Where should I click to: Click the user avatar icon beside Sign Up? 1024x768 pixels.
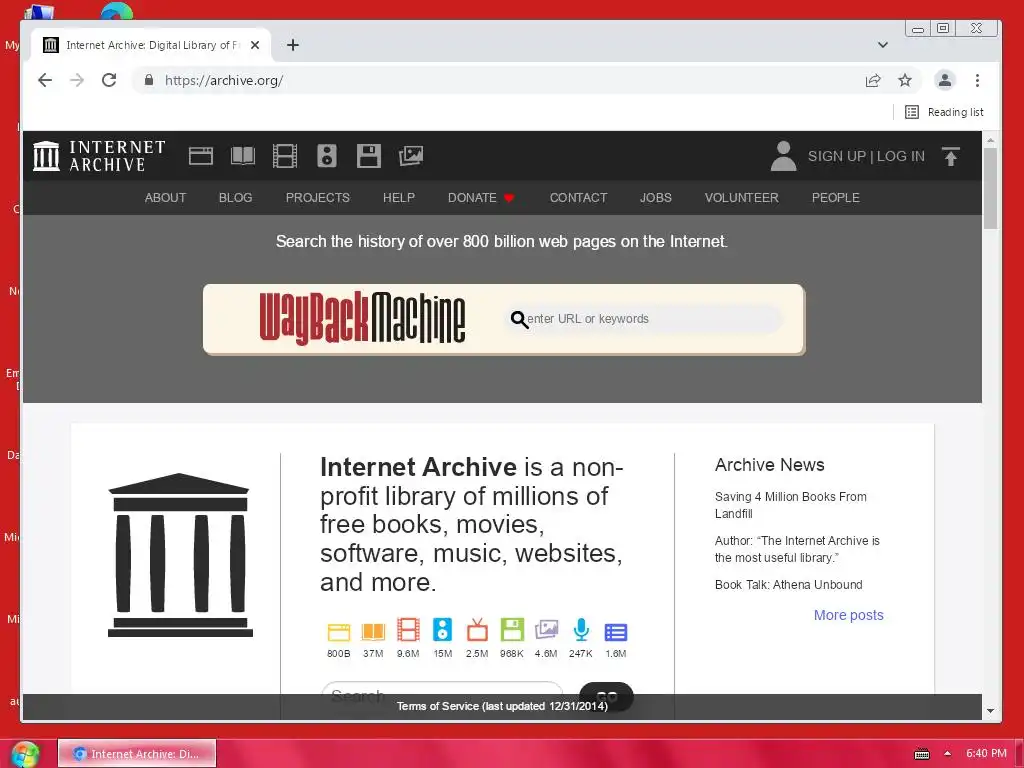click(784, 156)
